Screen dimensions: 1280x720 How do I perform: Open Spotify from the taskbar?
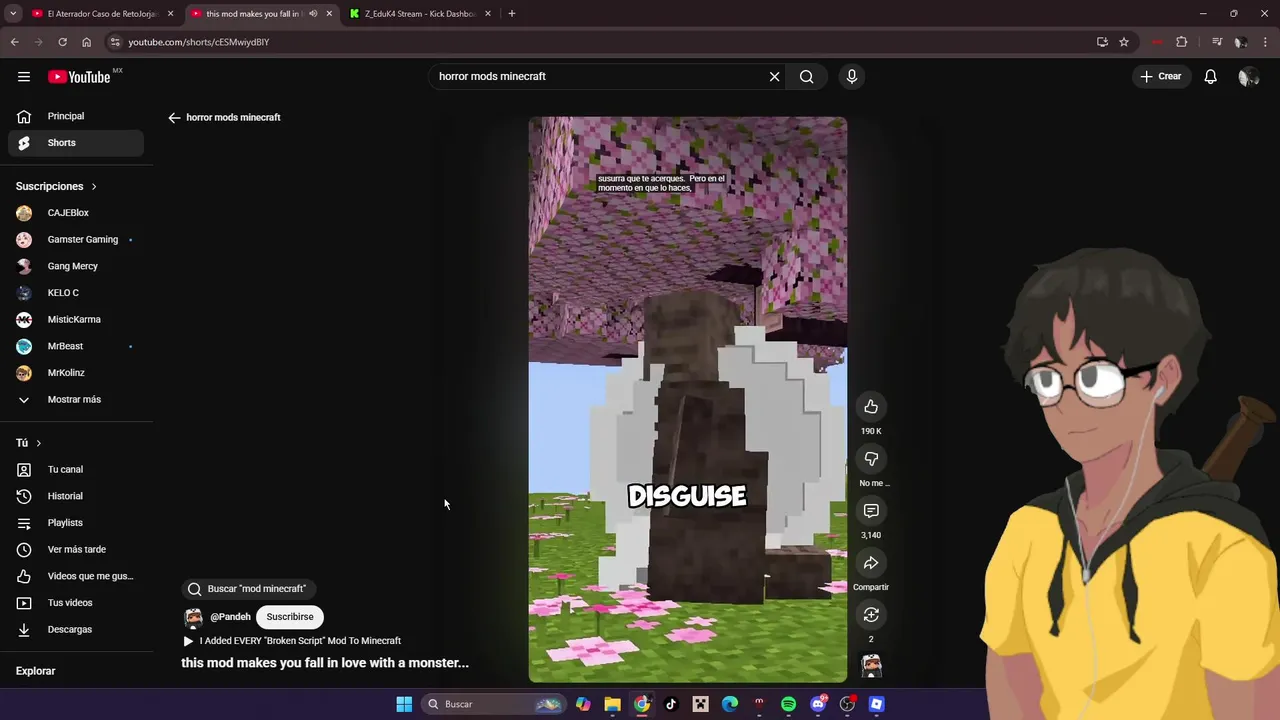coord(788,704)
